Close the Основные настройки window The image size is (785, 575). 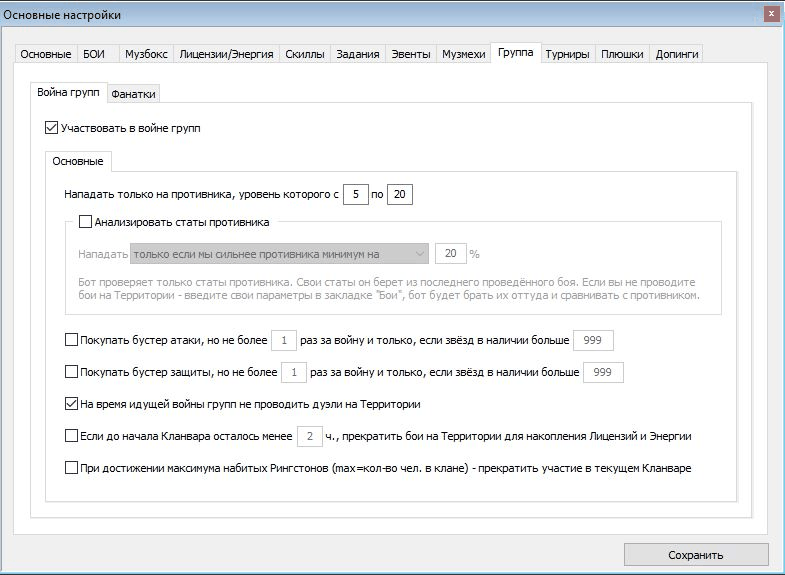click(x=771, y=14)
